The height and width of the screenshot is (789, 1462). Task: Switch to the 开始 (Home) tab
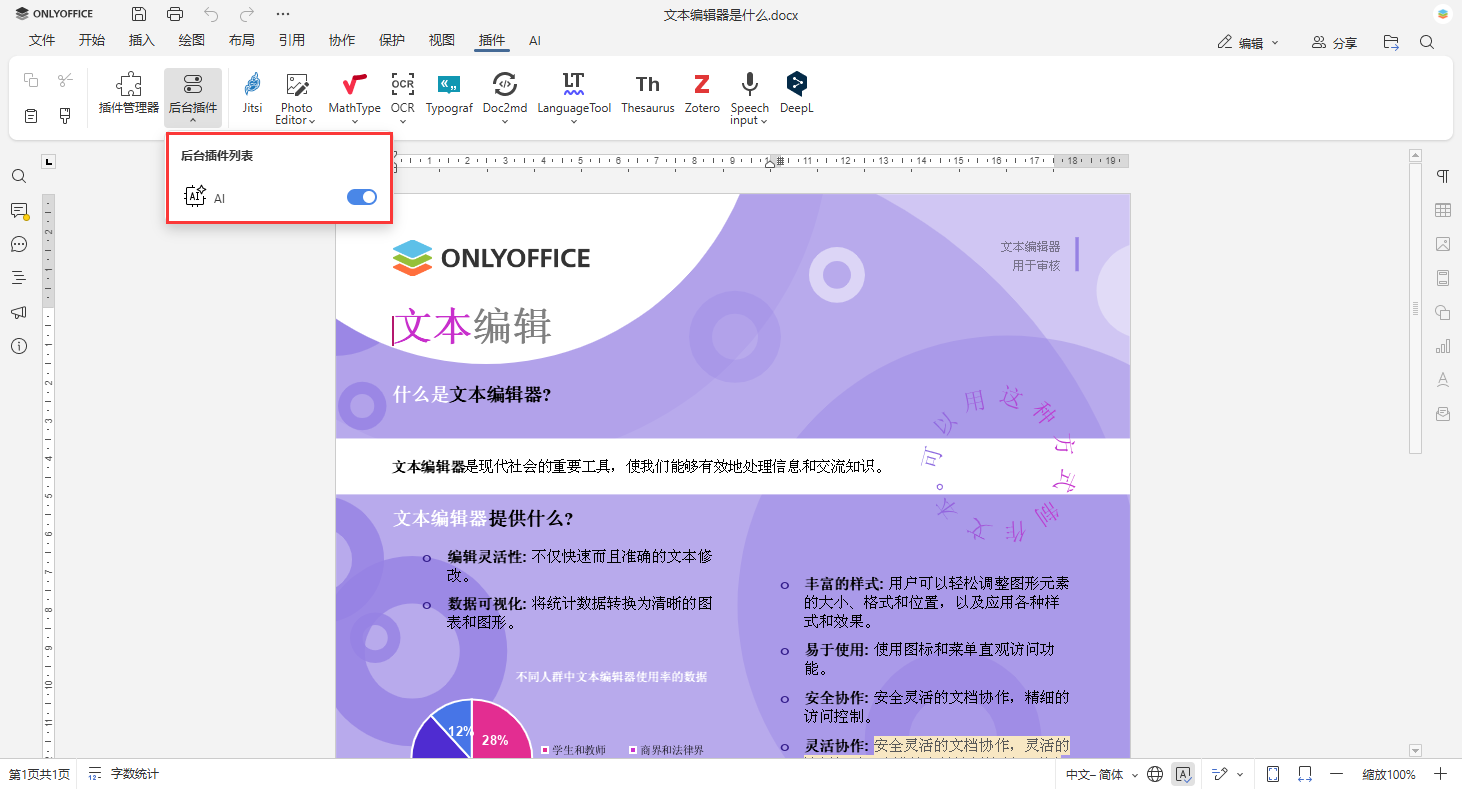92,40
